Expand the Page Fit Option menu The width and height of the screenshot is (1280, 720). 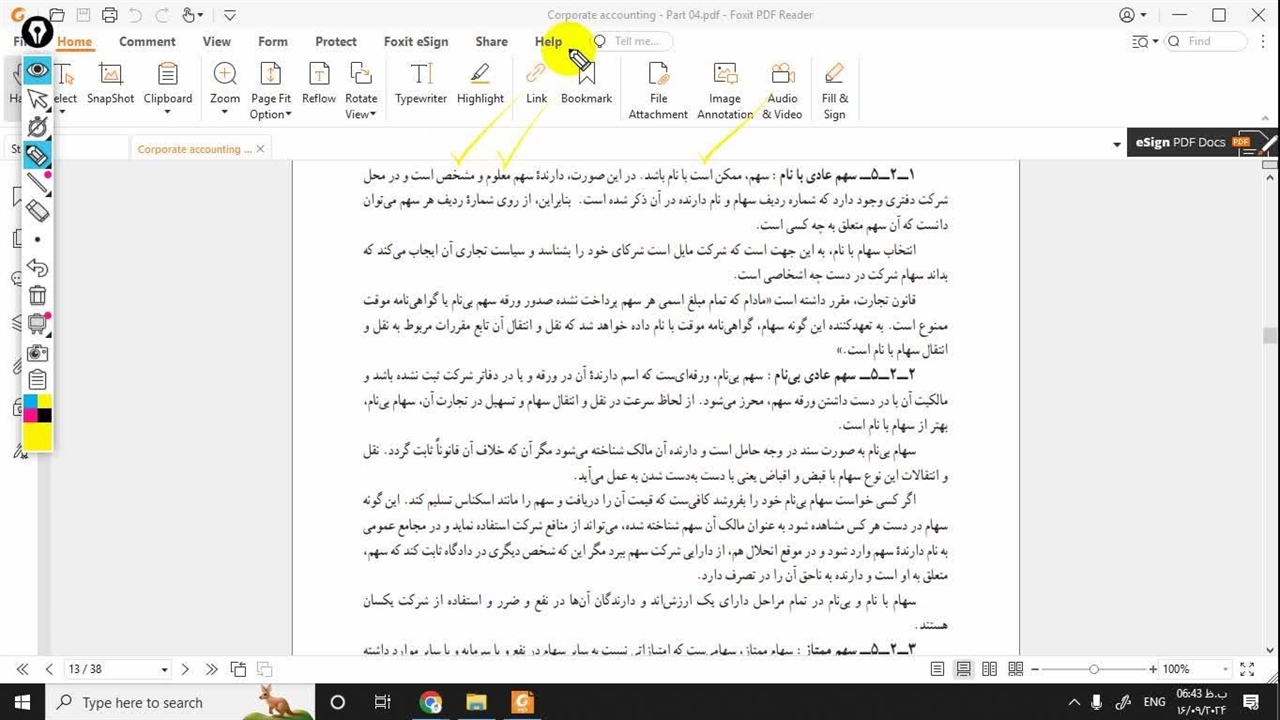tap(271, 114)
